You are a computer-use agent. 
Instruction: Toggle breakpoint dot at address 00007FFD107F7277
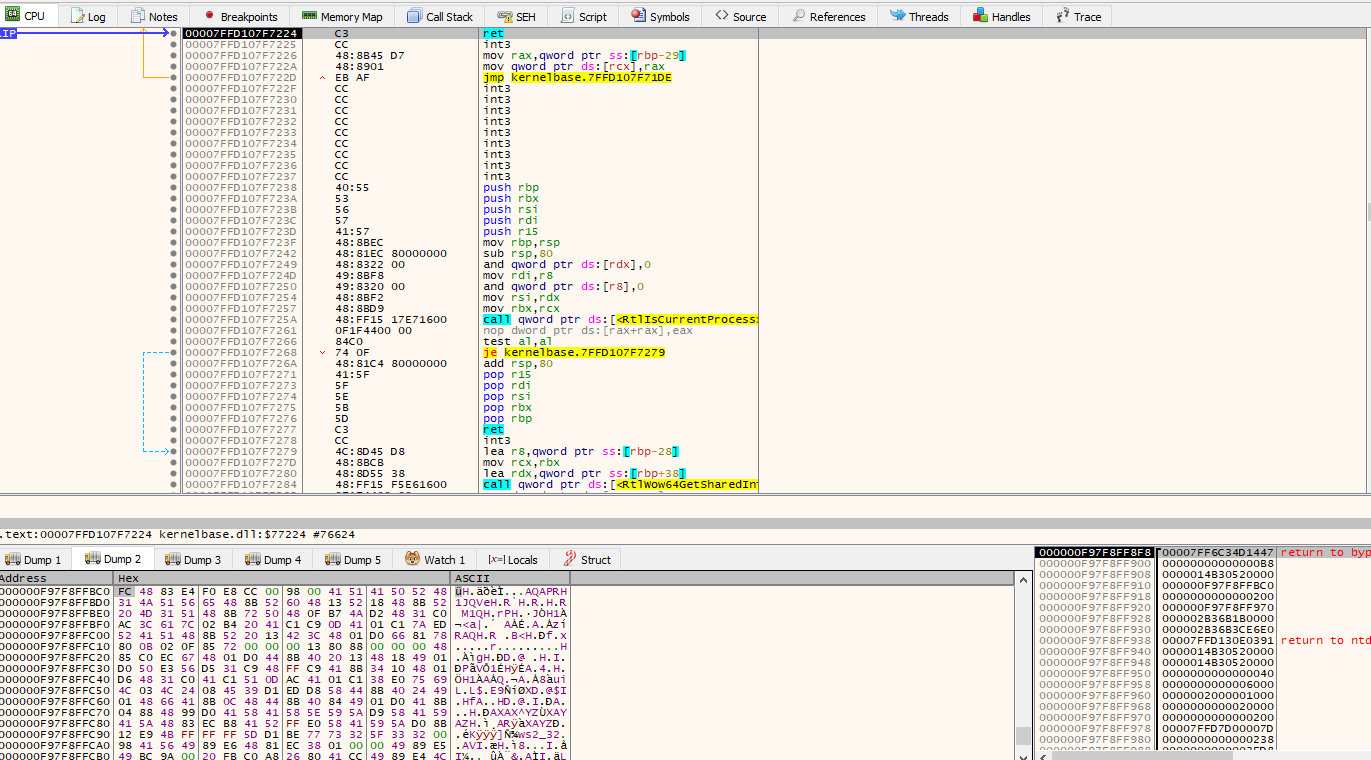pyautogui.click(x=174, y=430)
